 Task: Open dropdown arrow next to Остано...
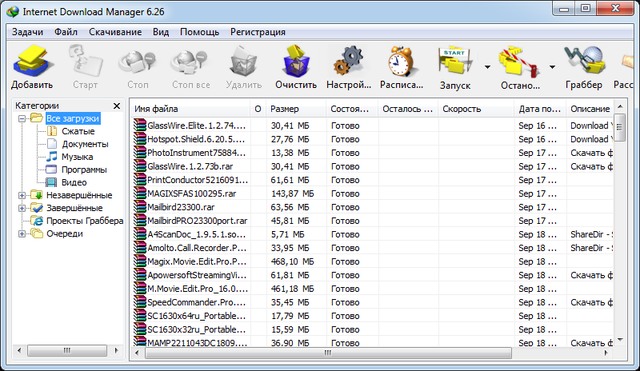click(552, 67)
